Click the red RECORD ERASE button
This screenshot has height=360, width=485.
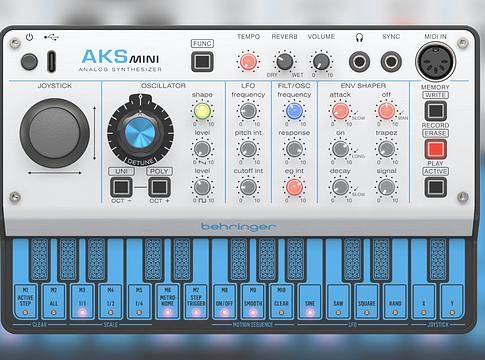pos(435,149)
